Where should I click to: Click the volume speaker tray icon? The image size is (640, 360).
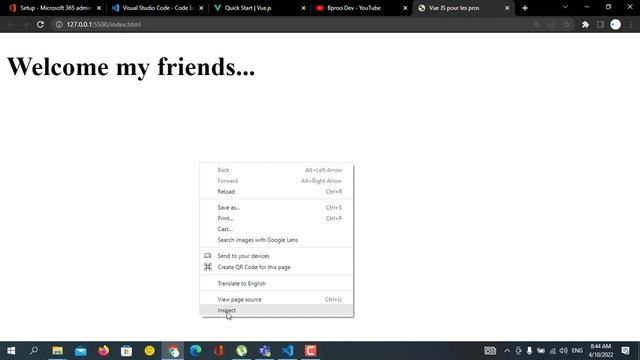(564, 351)
